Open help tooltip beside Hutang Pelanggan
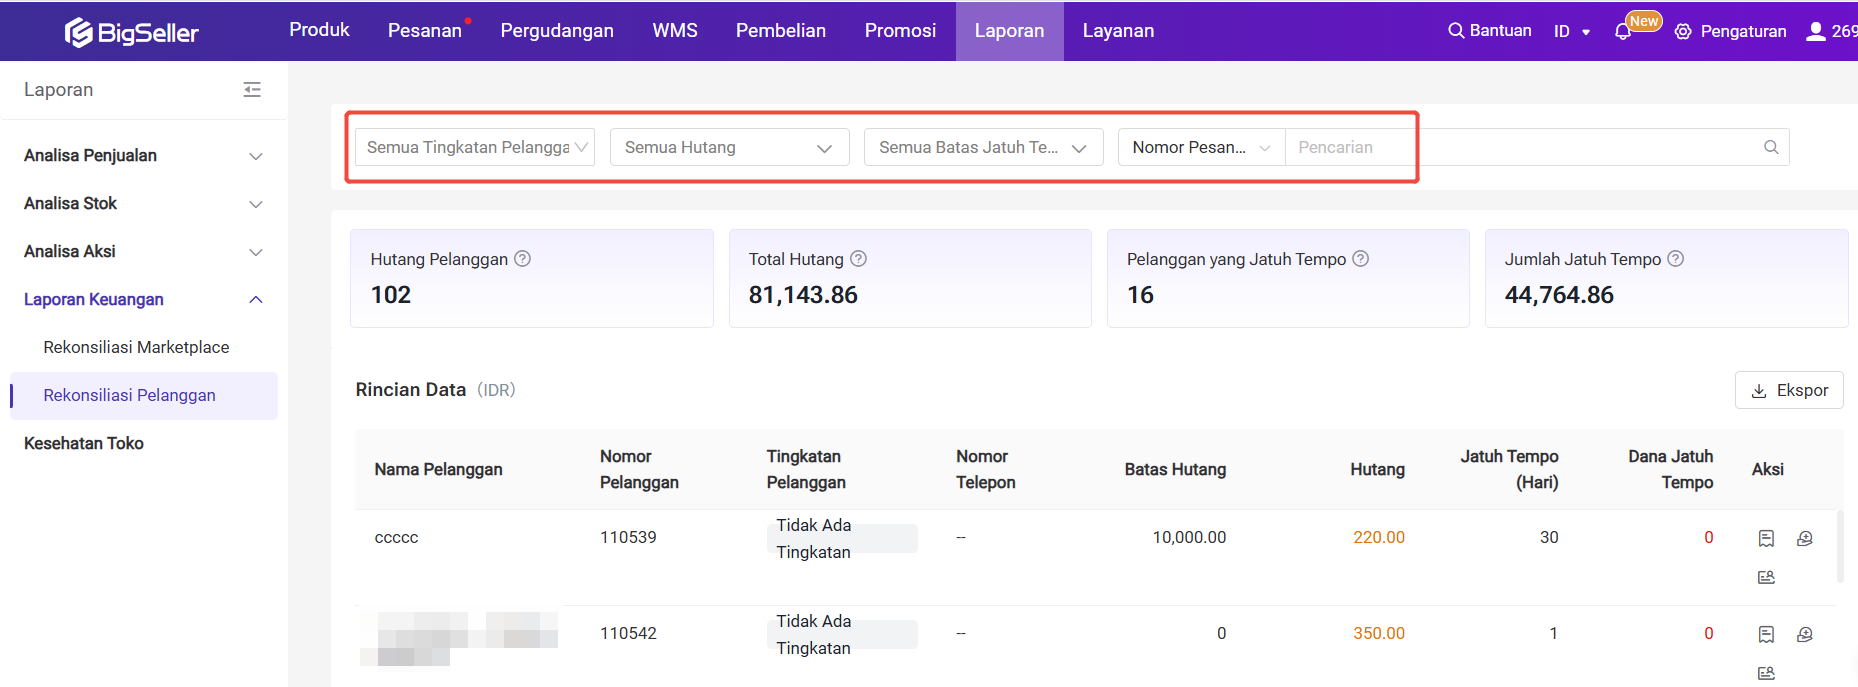Viewport: 1858px width, 687px height. tap(522, 259)
